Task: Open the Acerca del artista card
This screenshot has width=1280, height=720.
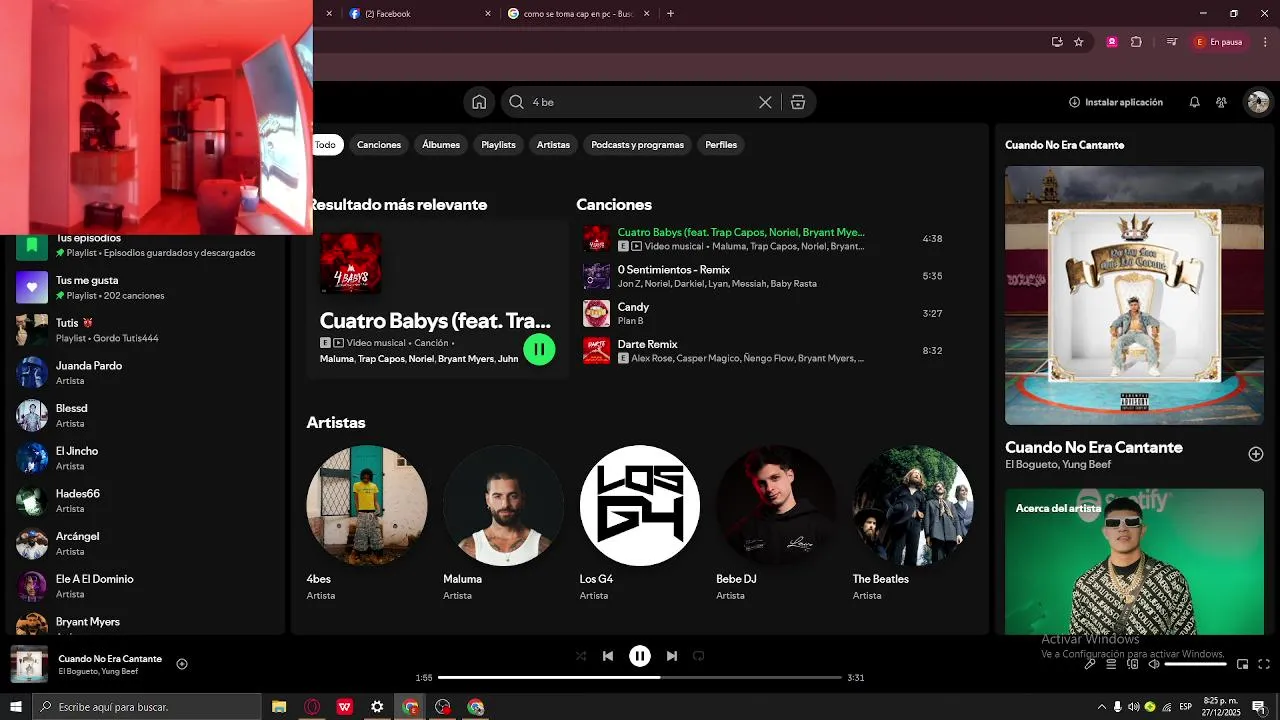Action: 1134,561
